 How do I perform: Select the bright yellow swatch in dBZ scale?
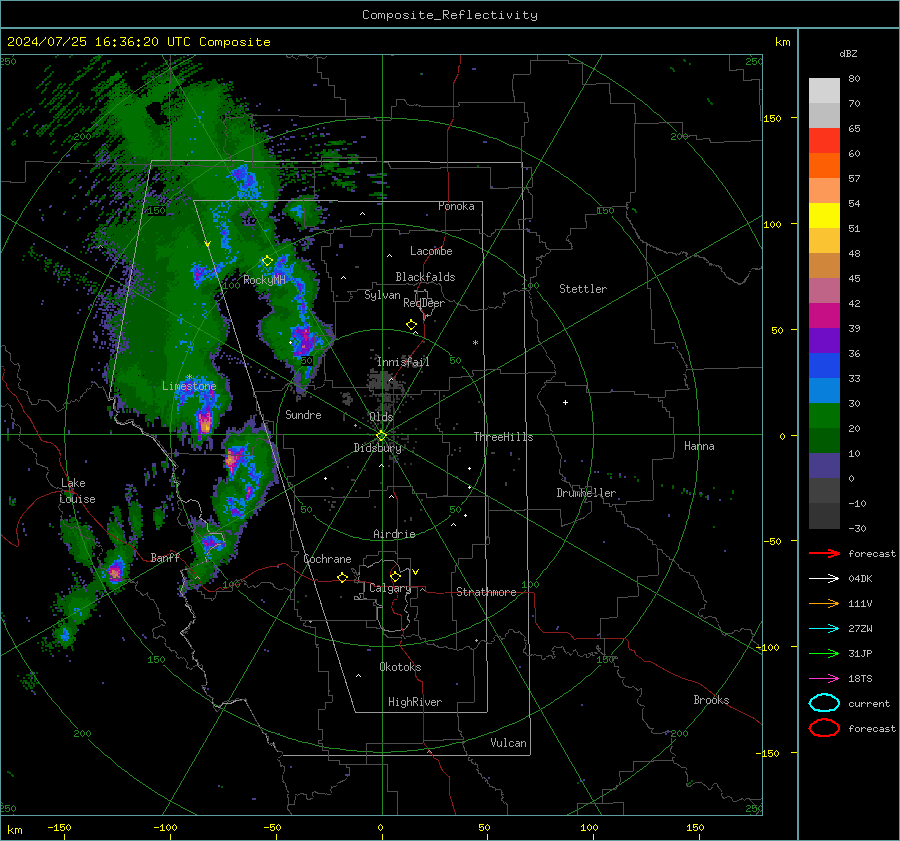point(824,216)
